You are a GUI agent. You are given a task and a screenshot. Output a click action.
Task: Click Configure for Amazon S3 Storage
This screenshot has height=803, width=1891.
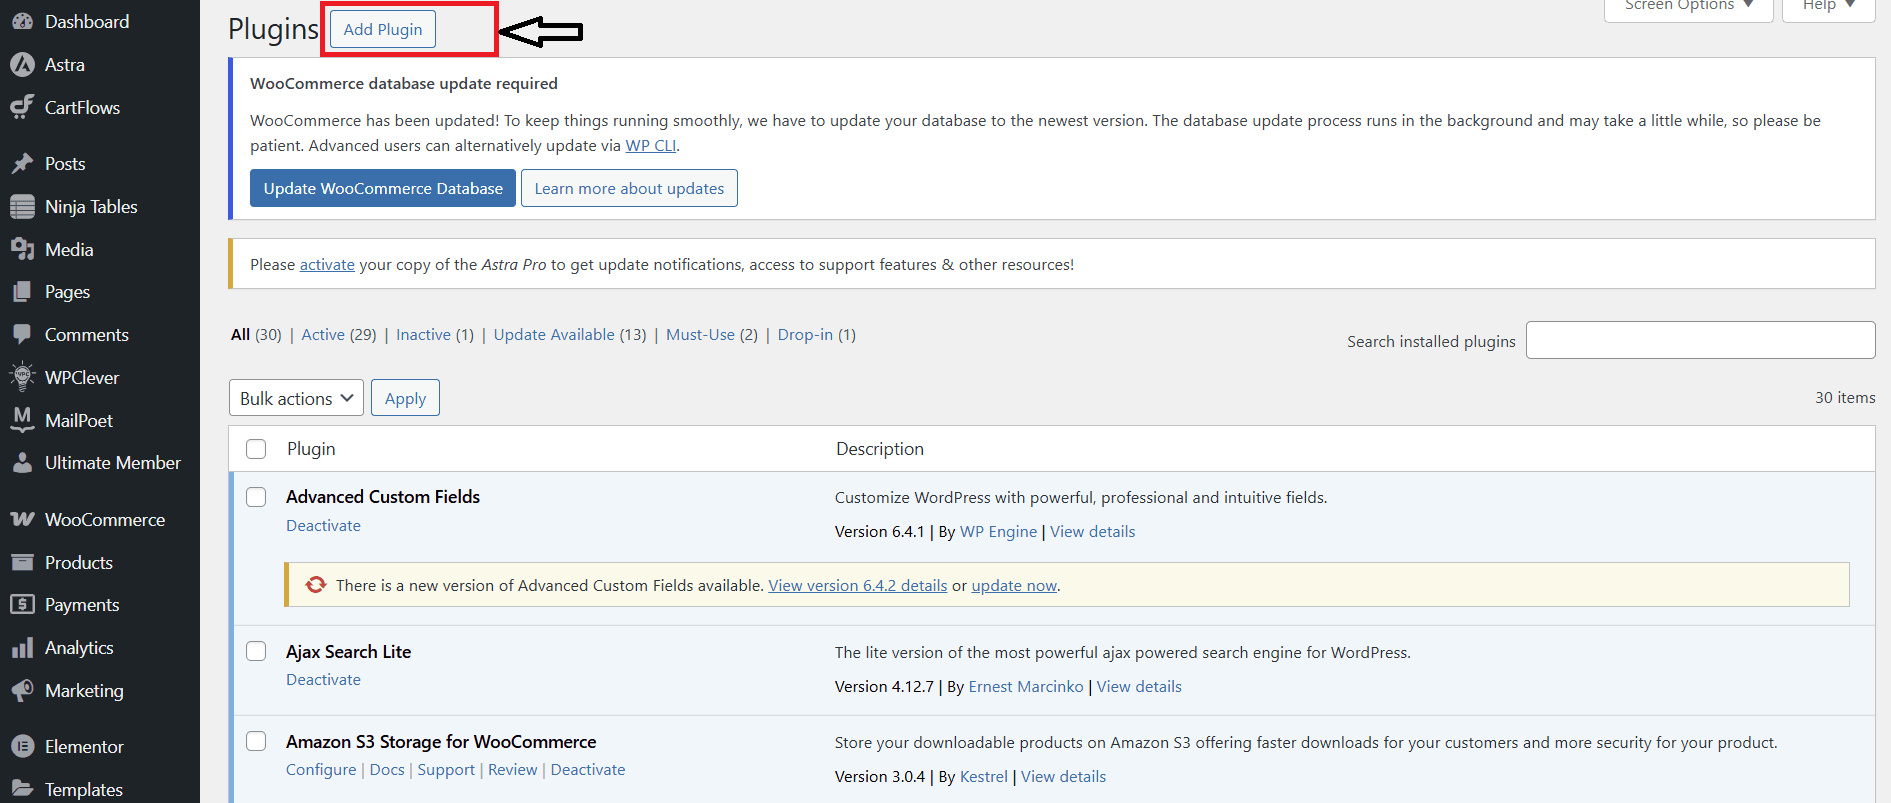[x=321, y=769]
